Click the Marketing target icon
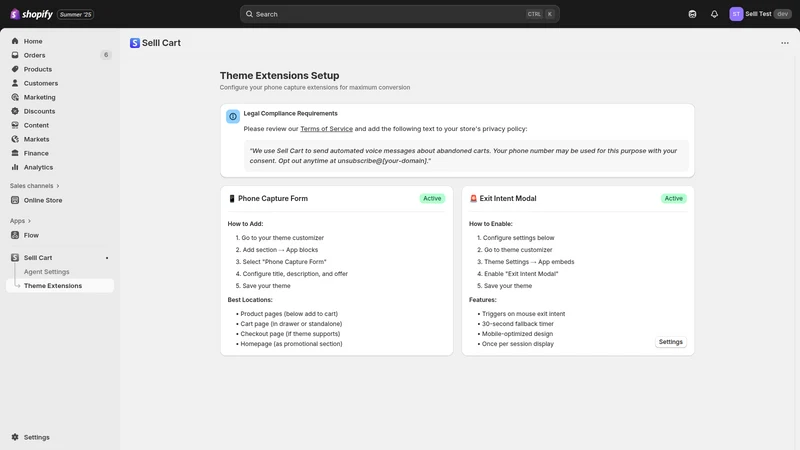 click(x=15, y=97)
